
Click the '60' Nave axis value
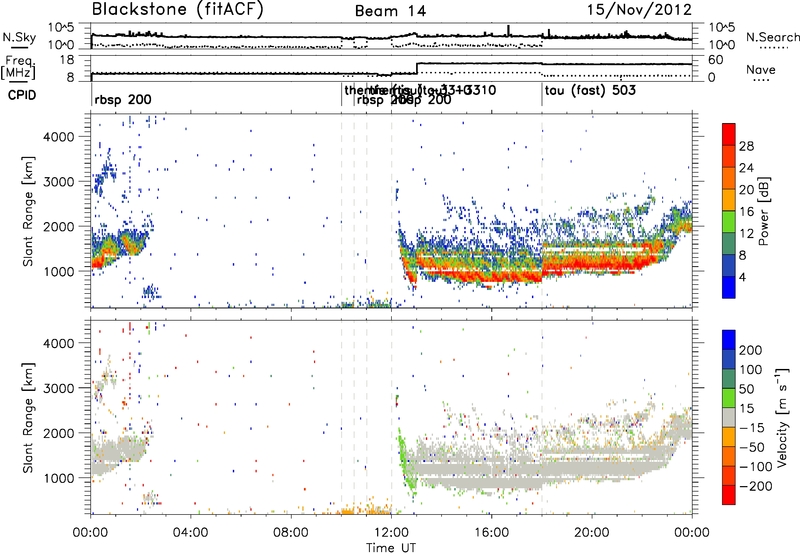click(x=716, y=60)
